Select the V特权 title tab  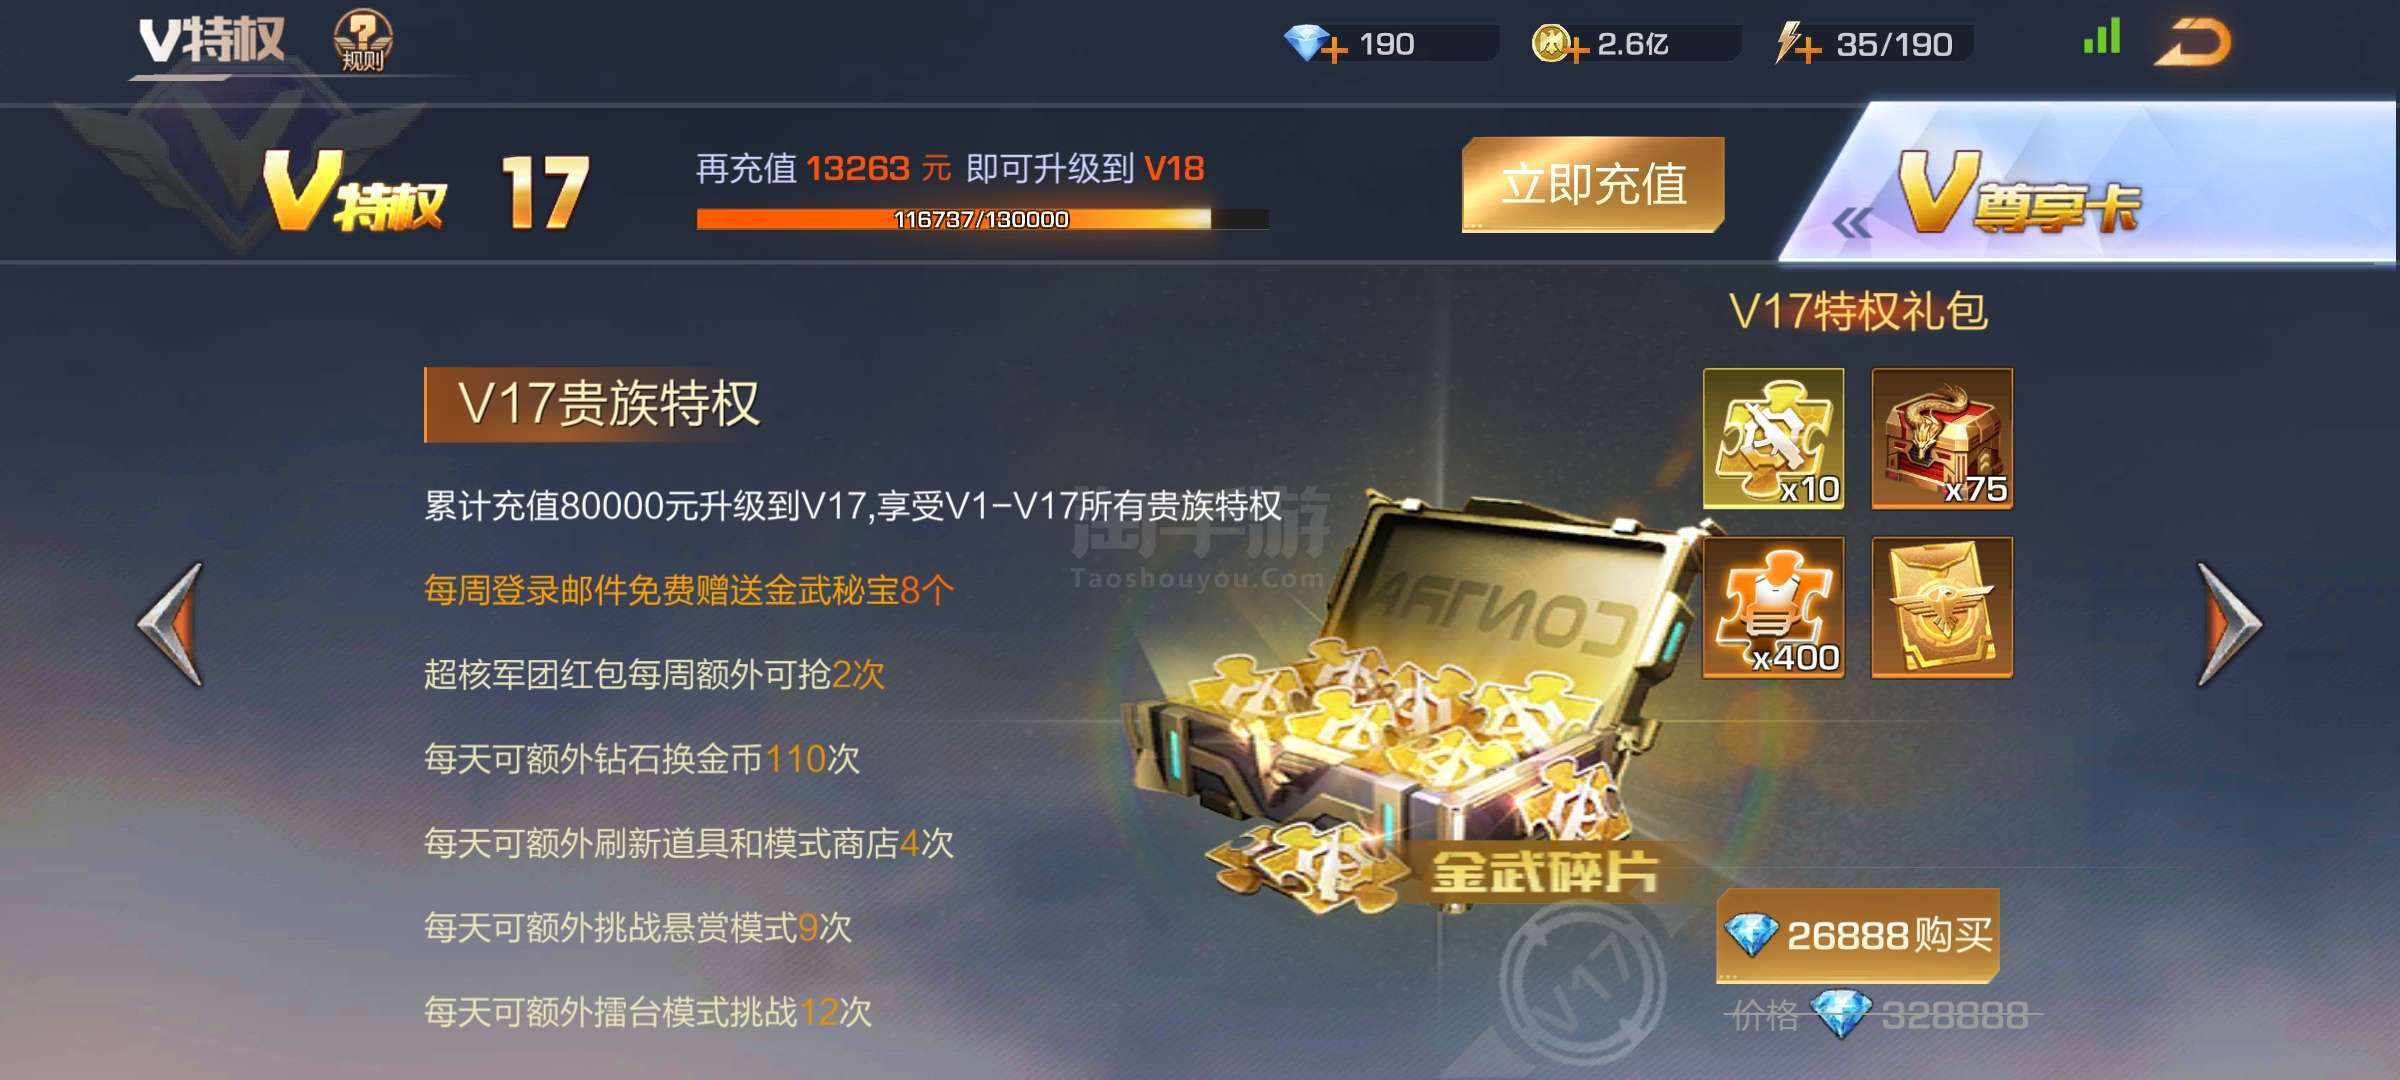(212, 42)
